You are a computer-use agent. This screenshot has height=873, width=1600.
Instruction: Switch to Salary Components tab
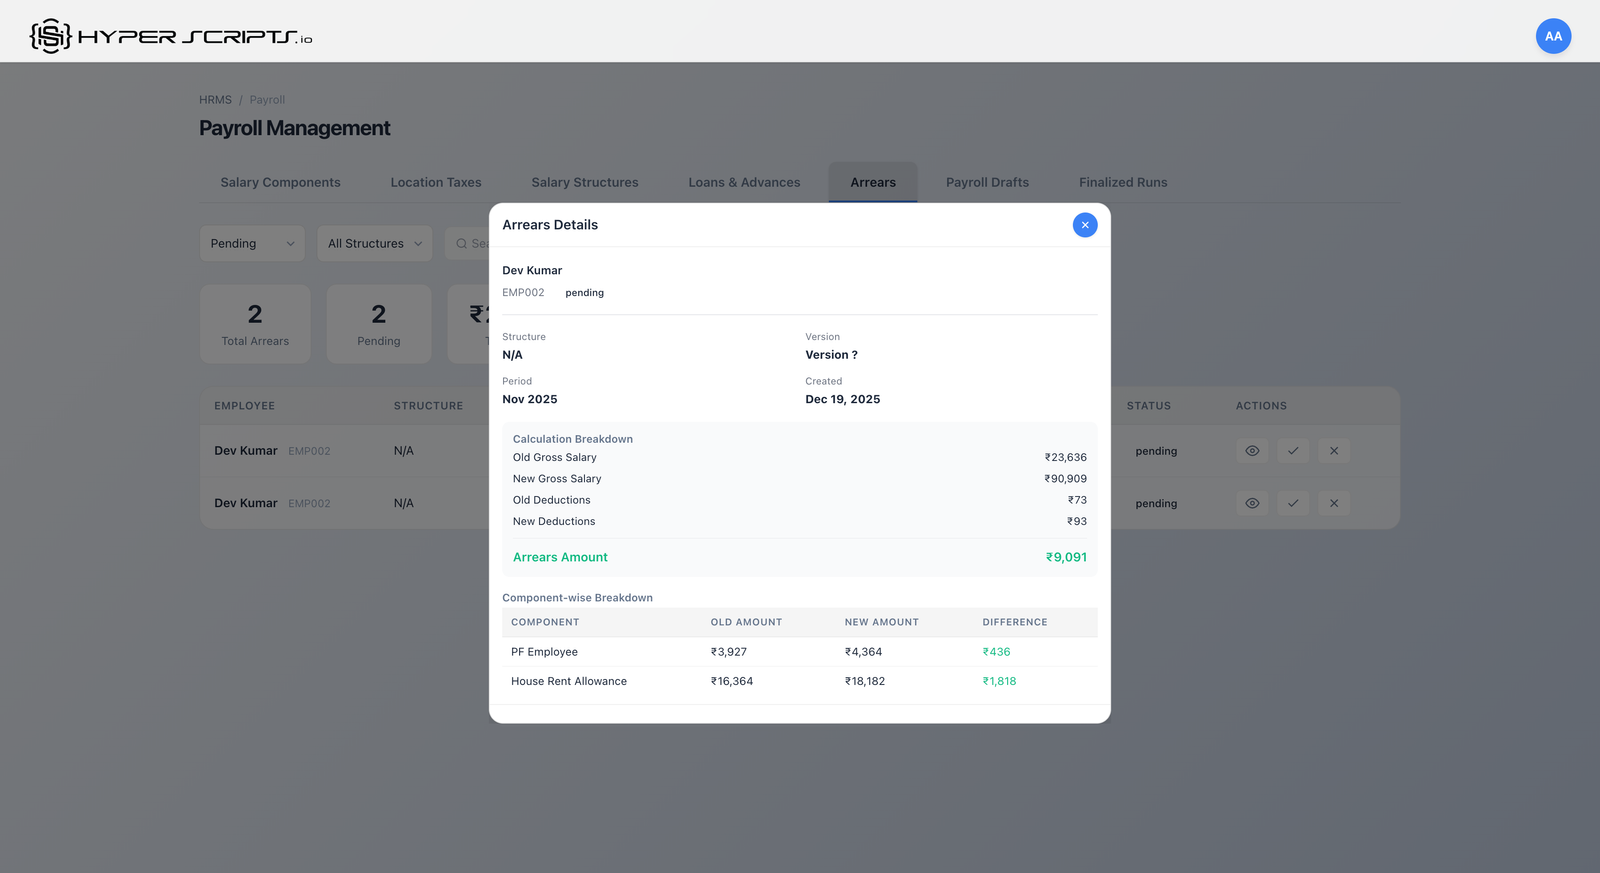click(280, 183)
